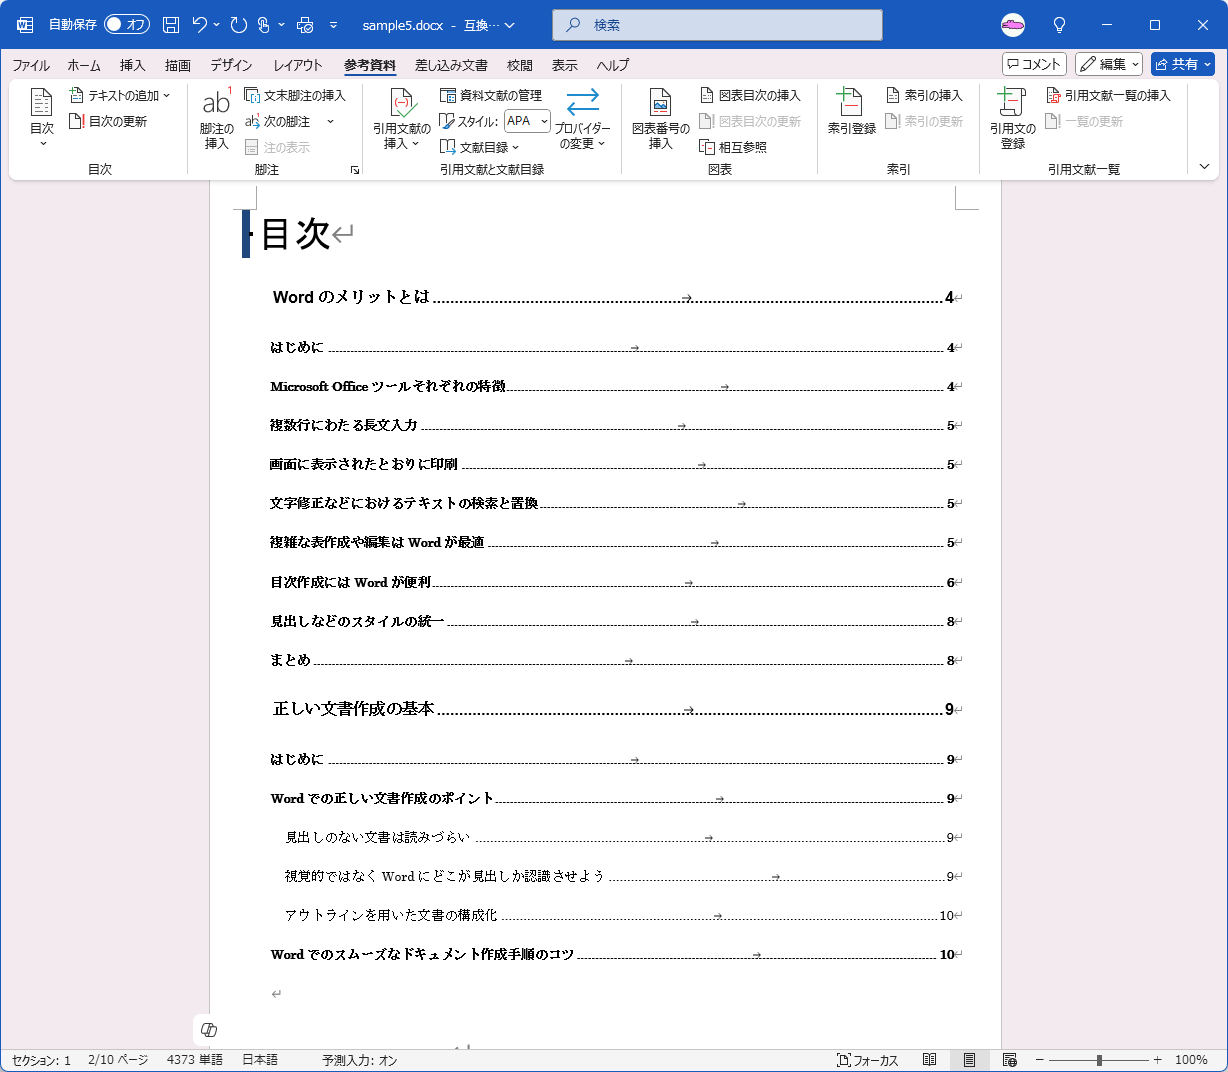The width and height of the screenshot is (1228, 1072).
Task: Click the touch/mouse mode icon
Action: coord(264,25)
